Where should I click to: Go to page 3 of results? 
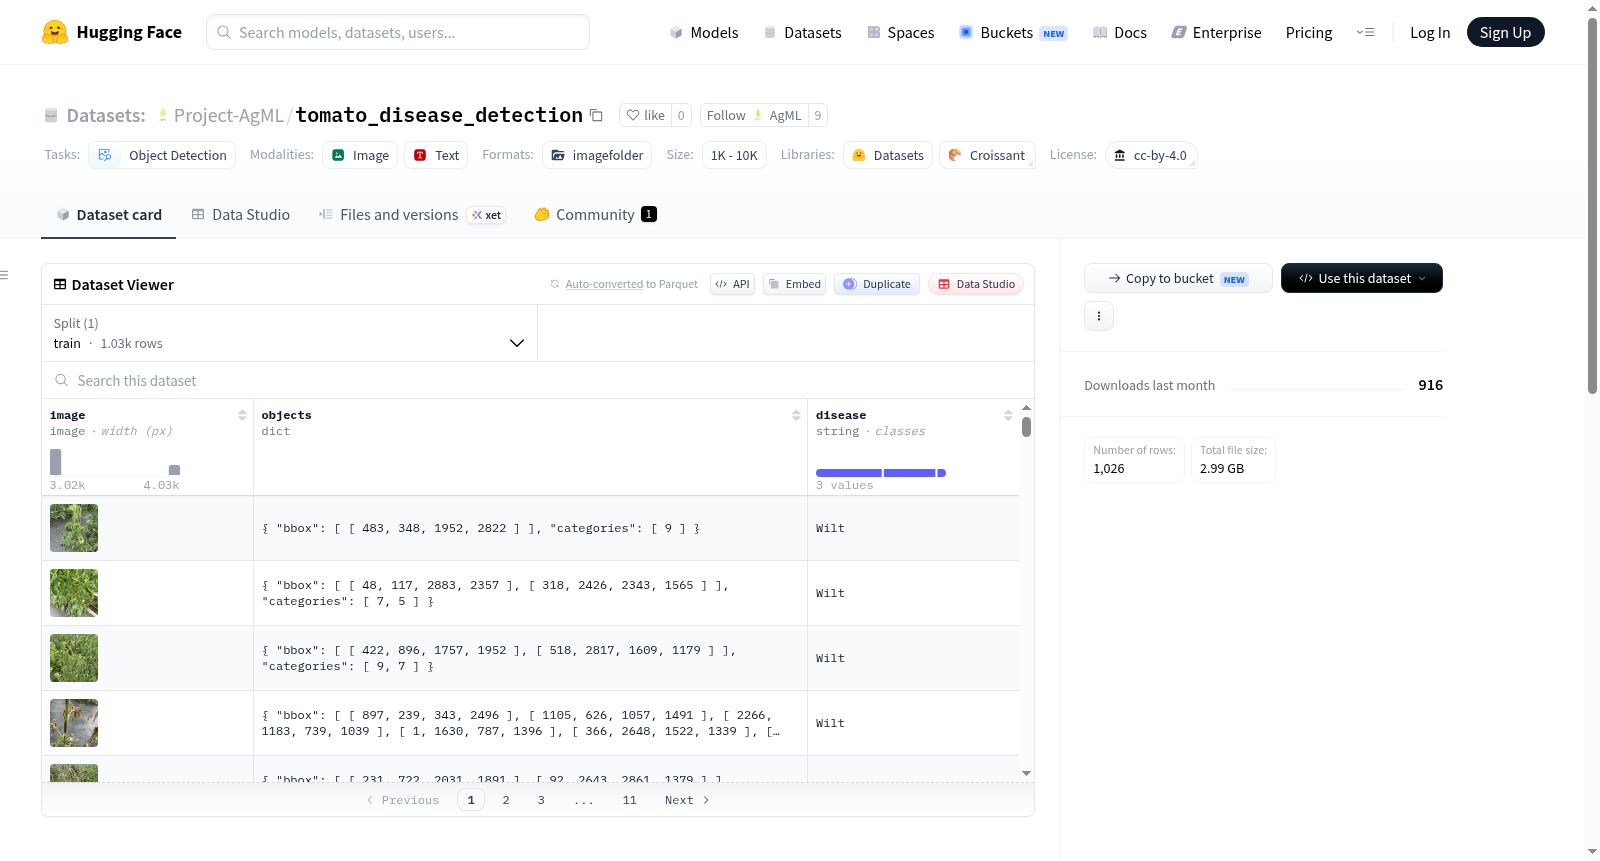[541, 800]
